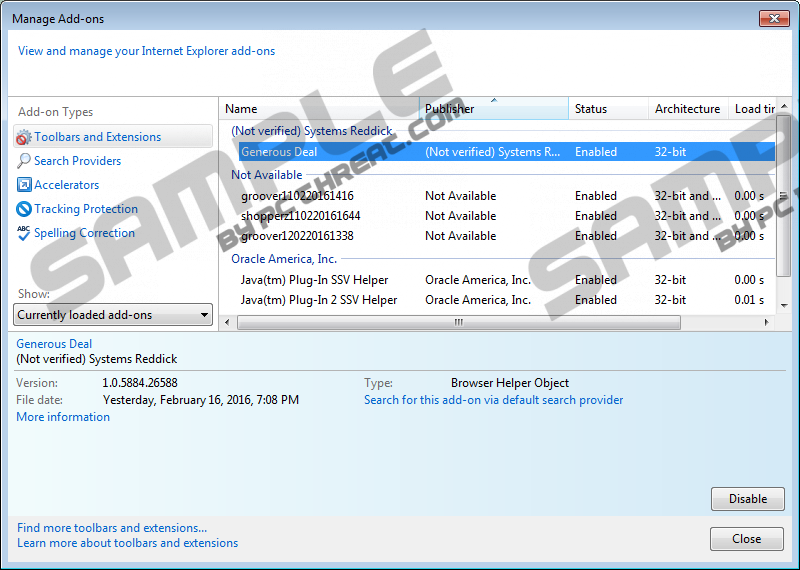Click the Toolbars and Extensions gear icon
The height and width of the screenshot is (570, 800).
[x=24, y=137]
